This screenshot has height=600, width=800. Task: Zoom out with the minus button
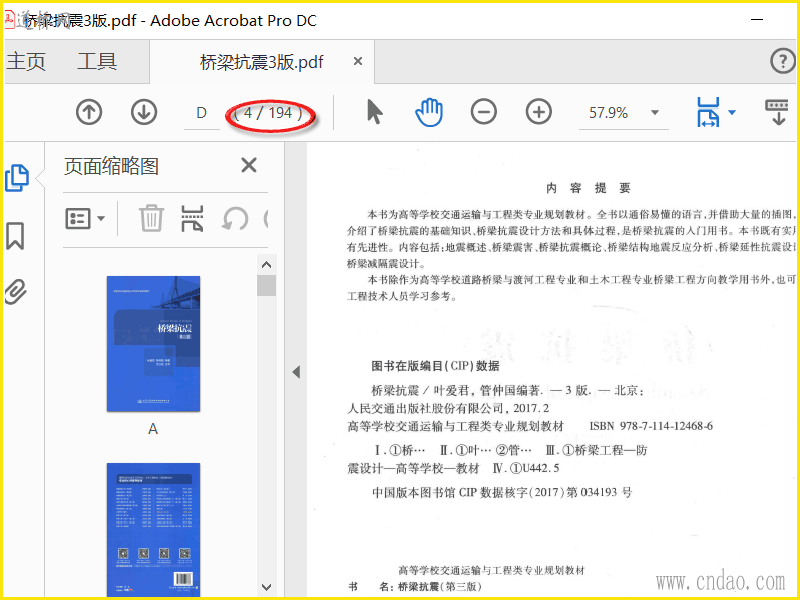point(484,112)
